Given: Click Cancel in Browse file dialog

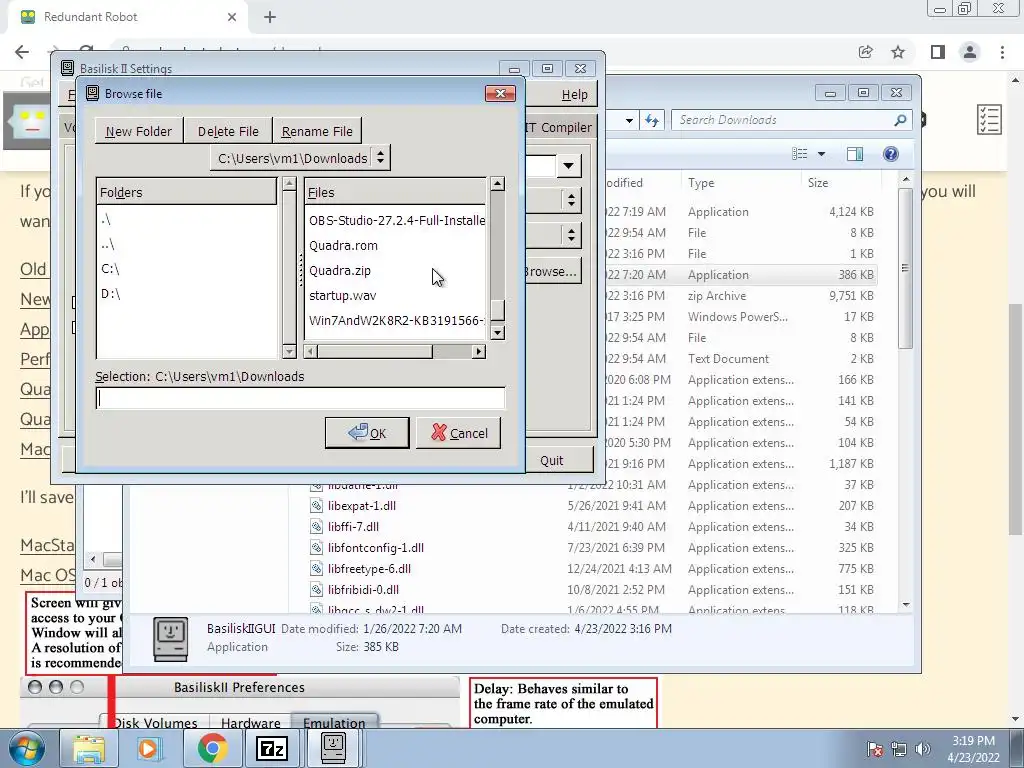Looking at the screenshot, I should point(458,433).
